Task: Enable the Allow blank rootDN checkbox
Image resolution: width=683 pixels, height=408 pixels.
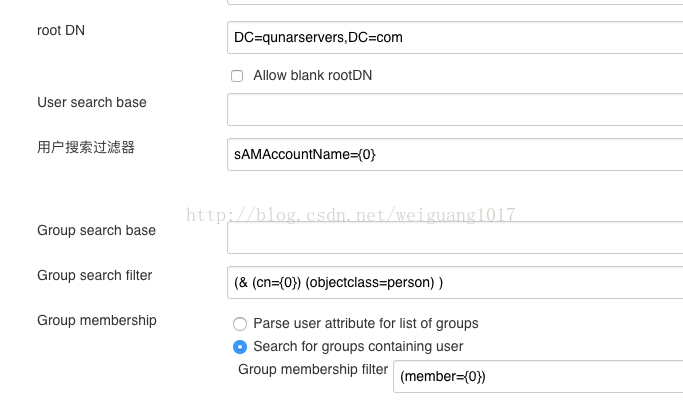Action: tap(237, 76)
